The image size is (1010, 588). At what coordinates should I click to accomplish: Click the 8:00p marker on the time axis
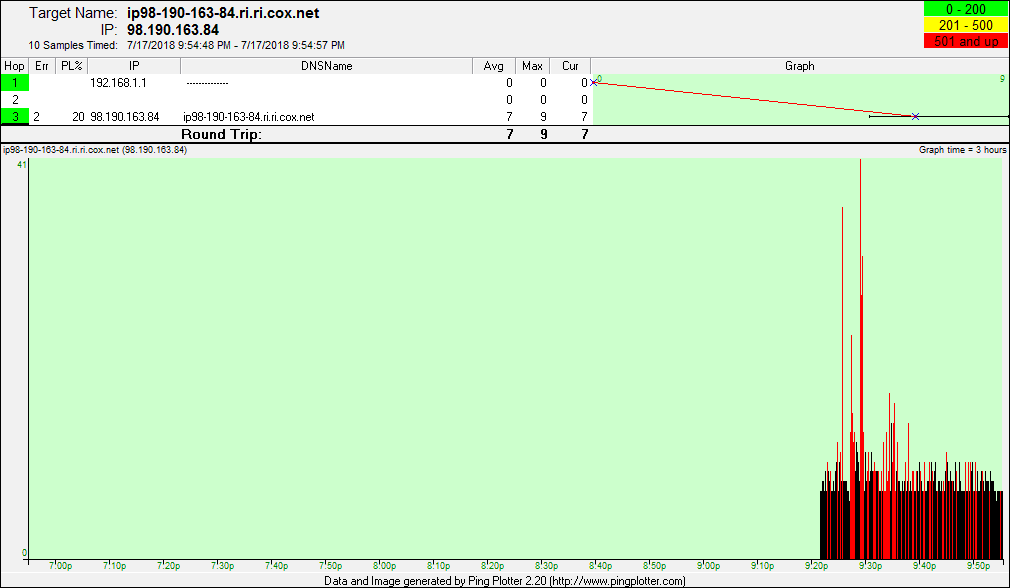383,566
